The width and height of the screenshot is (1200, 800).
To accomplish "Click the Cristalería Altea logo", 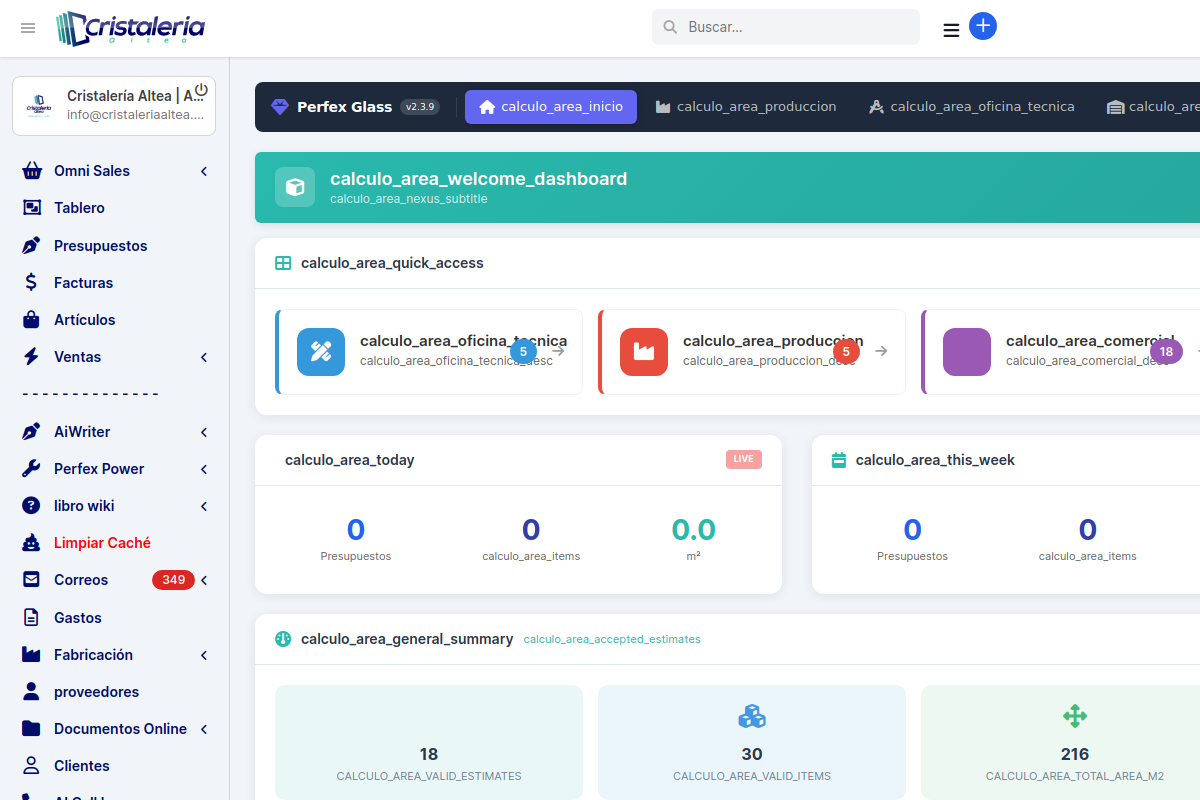I will point(130,28).
